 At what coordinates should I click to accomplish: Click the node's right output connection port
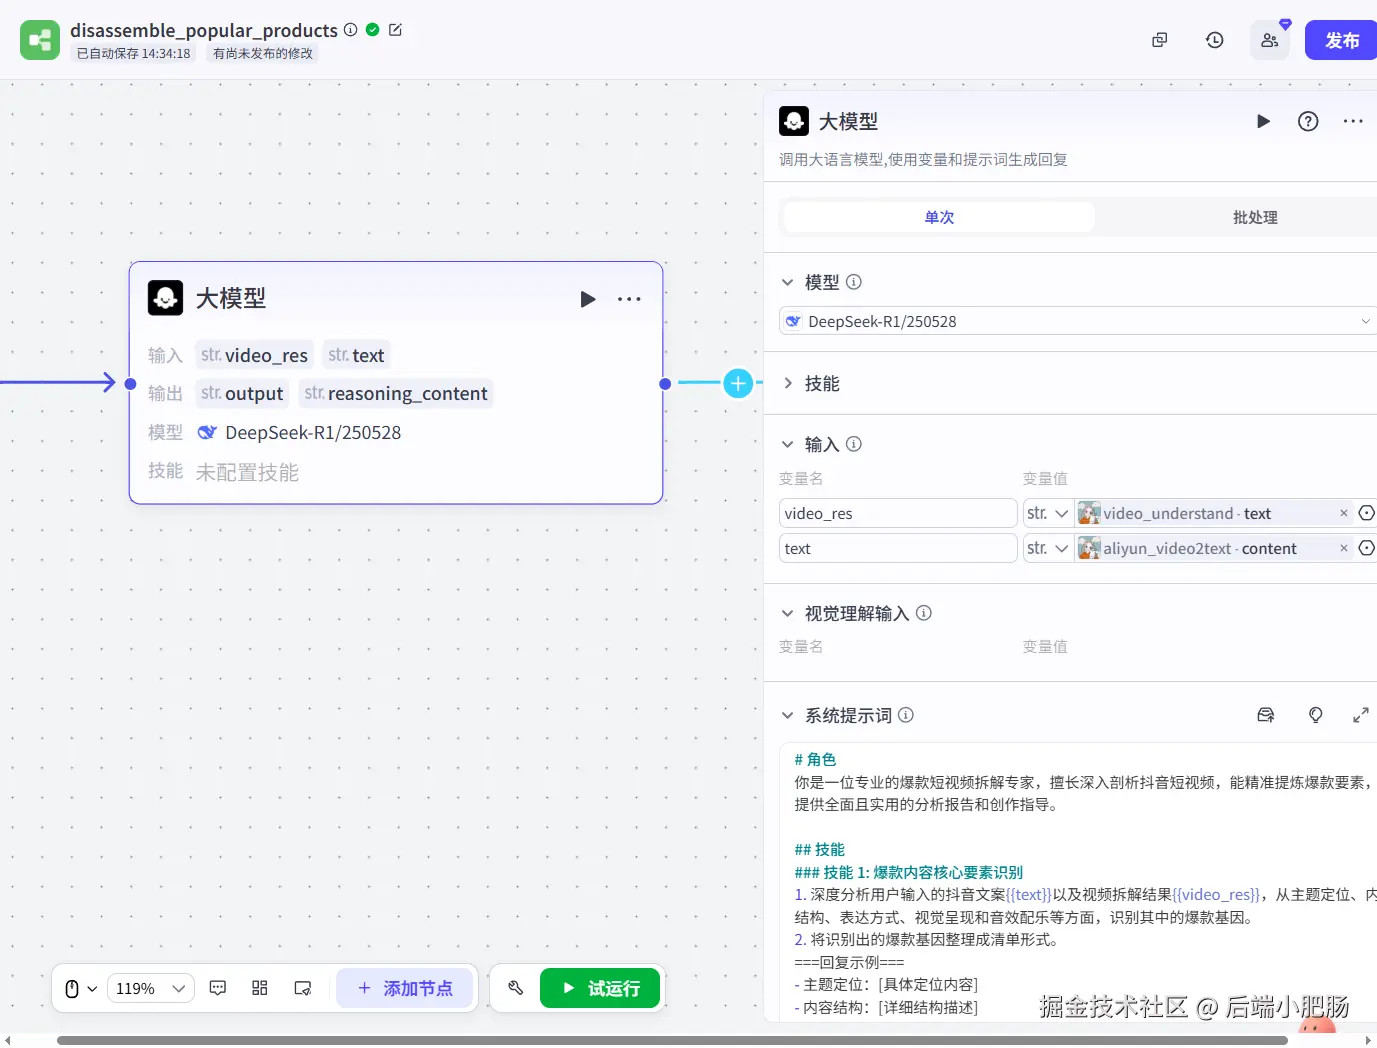tap(665, 383)
